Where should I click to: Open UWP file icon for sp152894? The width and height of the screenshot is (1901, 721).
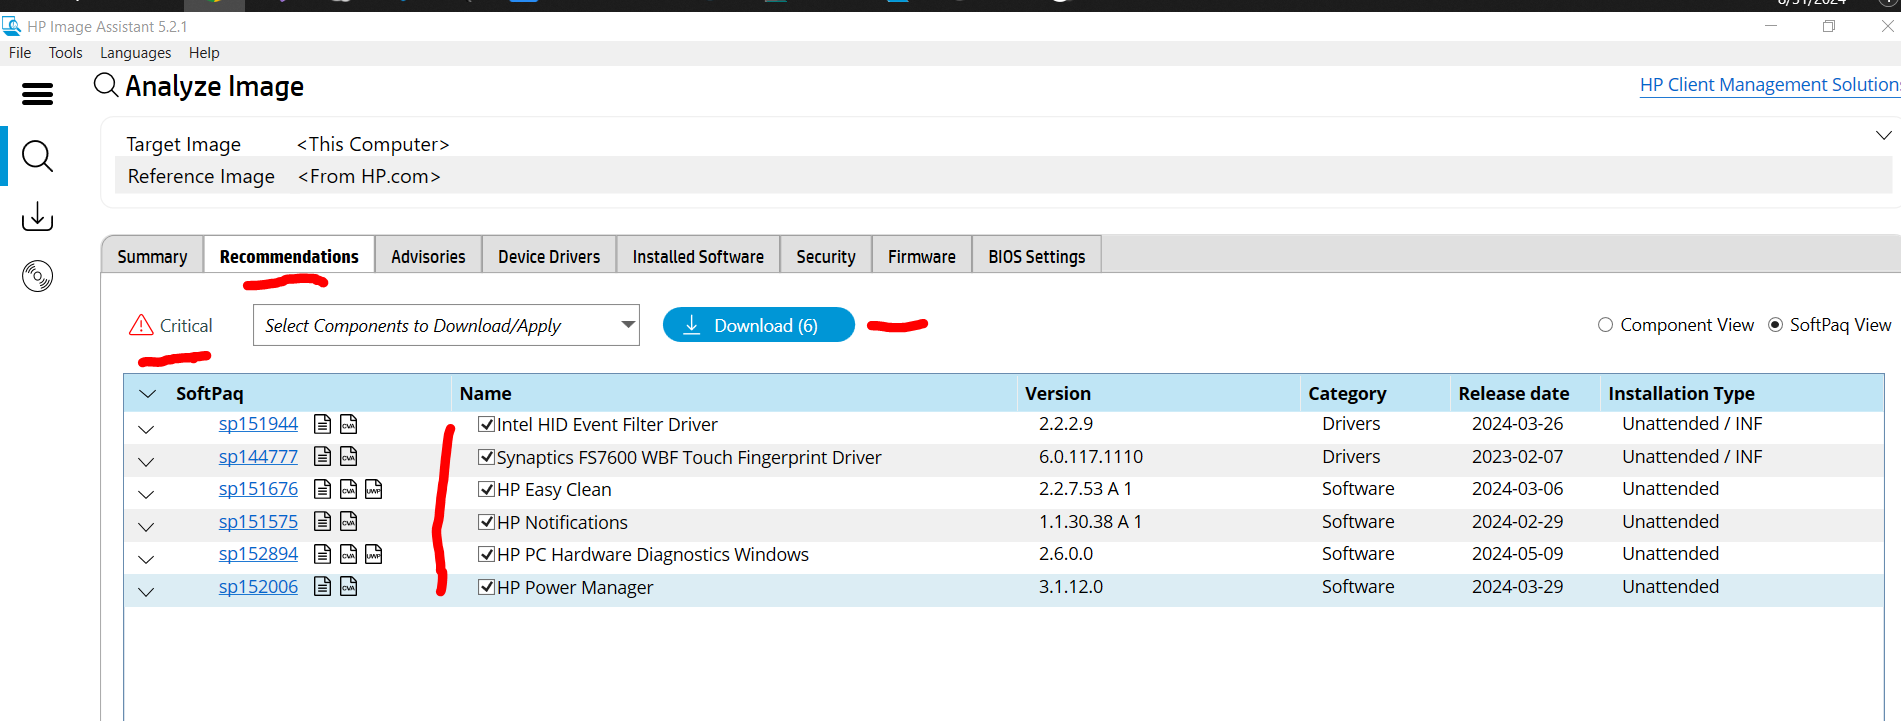[373, 554]
